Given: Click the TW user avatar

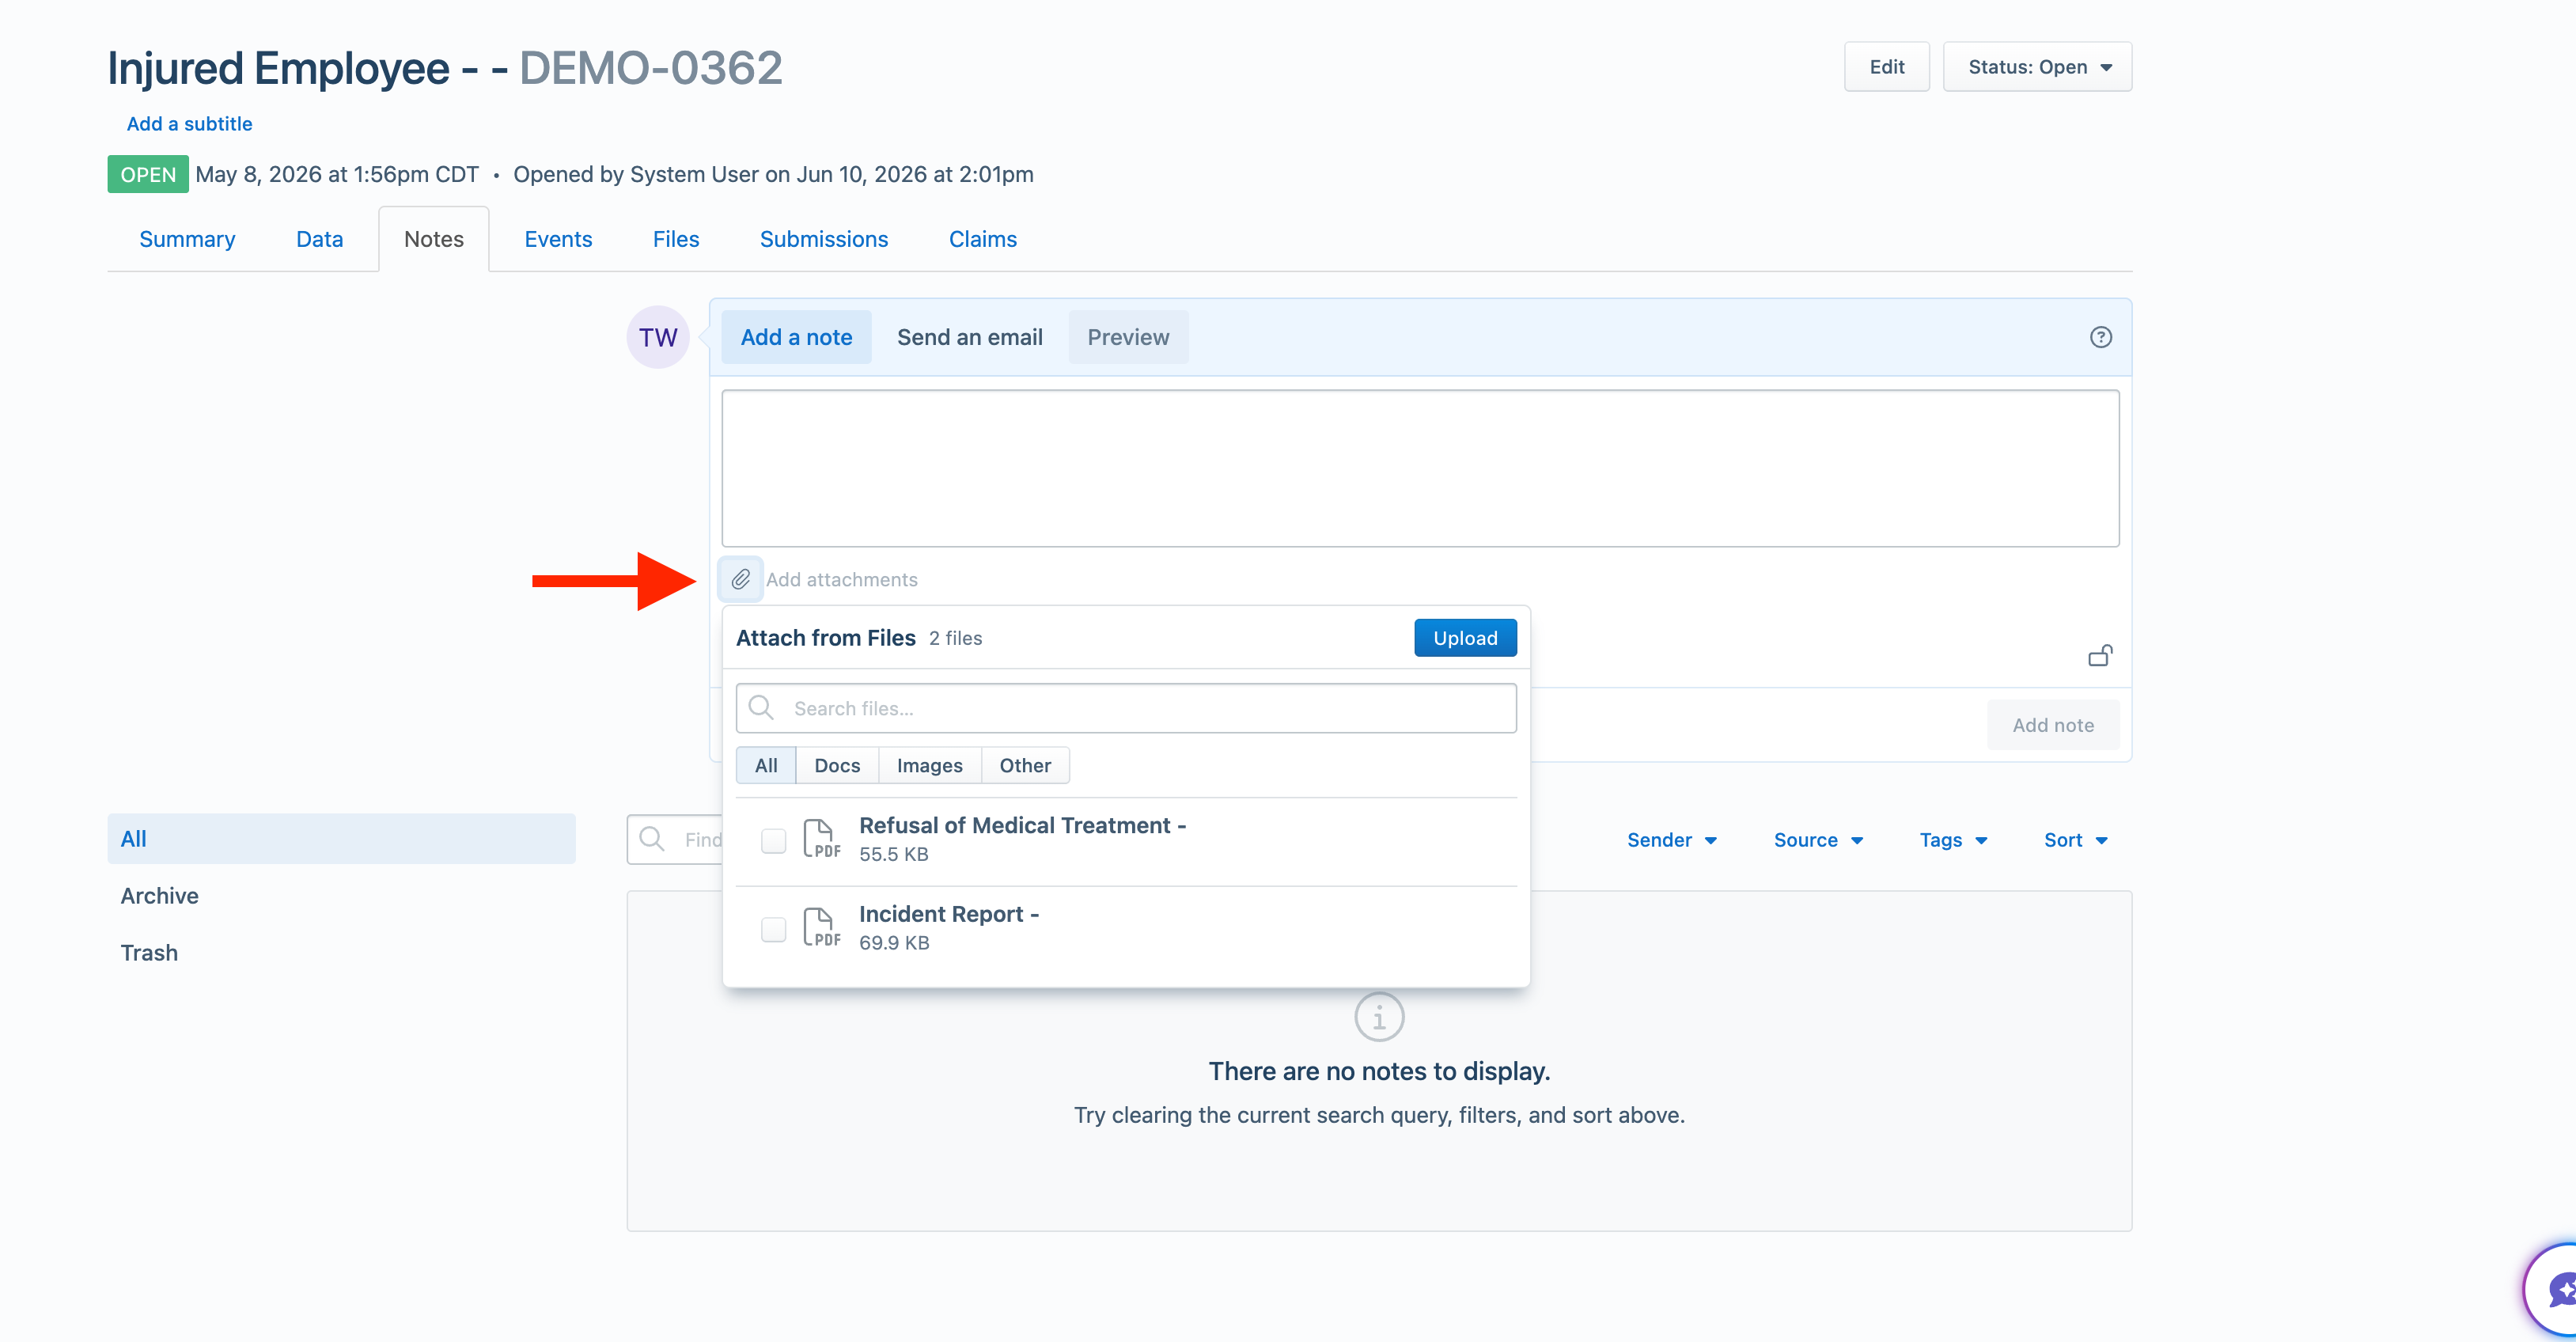Looking at the screenshot, I should pos(657,337).
